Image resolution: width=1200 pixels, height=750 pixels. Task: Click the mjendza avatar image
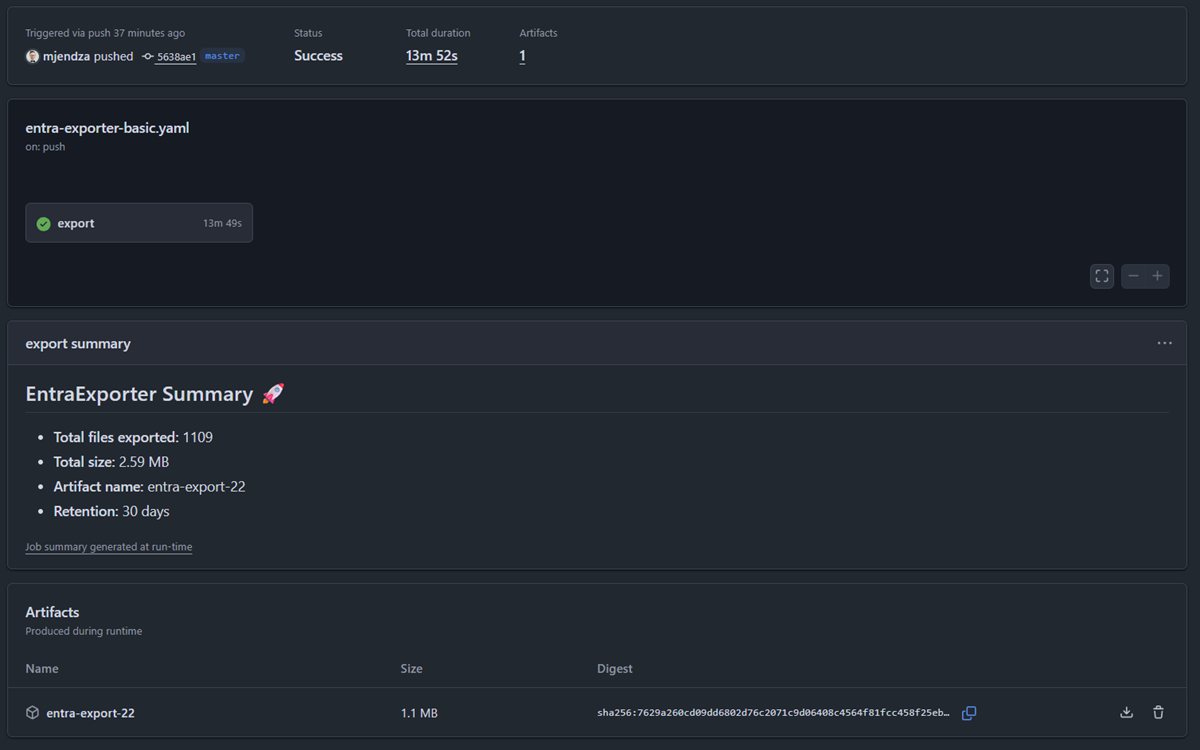click(x=32, y=57)
